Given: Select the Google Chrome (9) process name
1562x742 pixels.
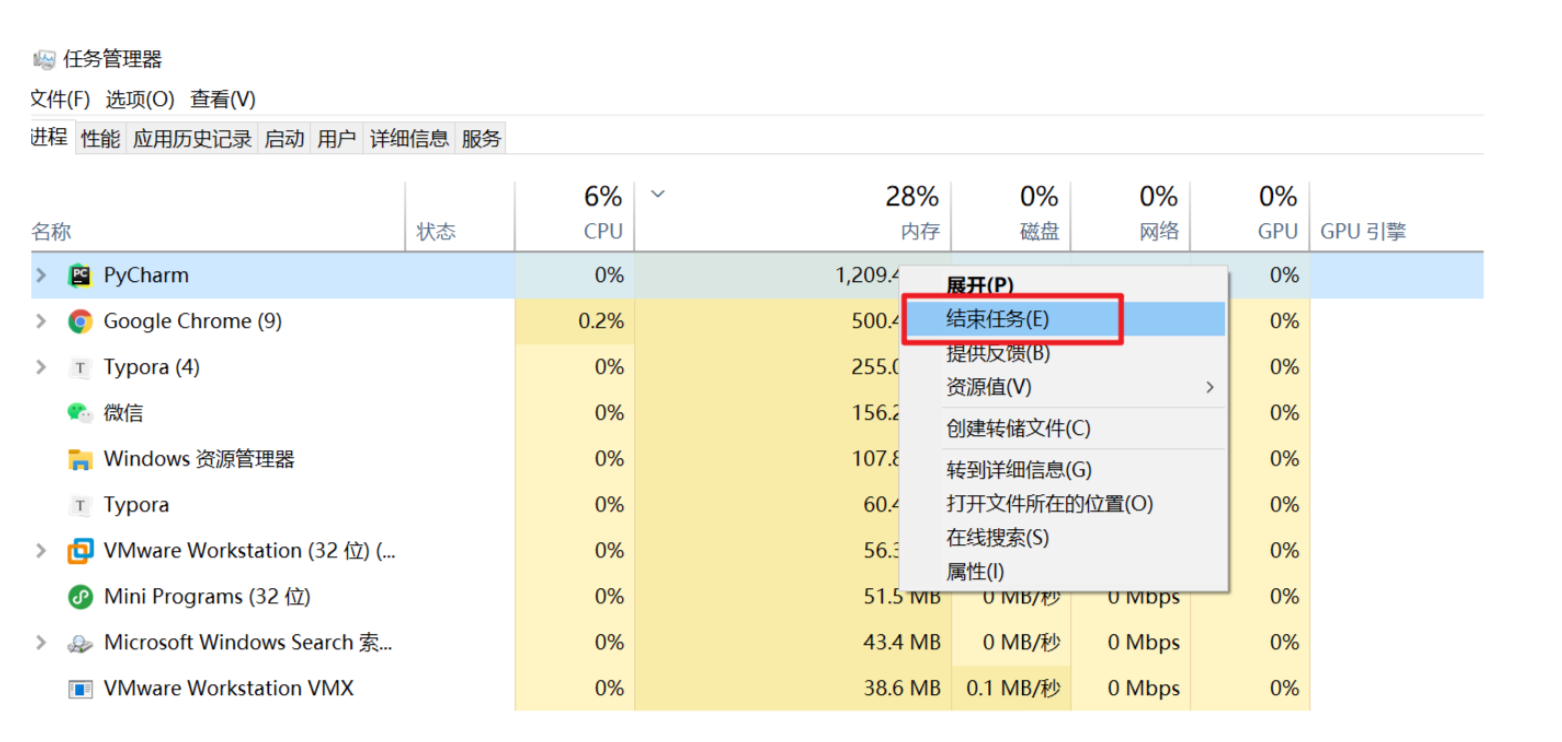Looking at the screenshot, I should point(193,321).
